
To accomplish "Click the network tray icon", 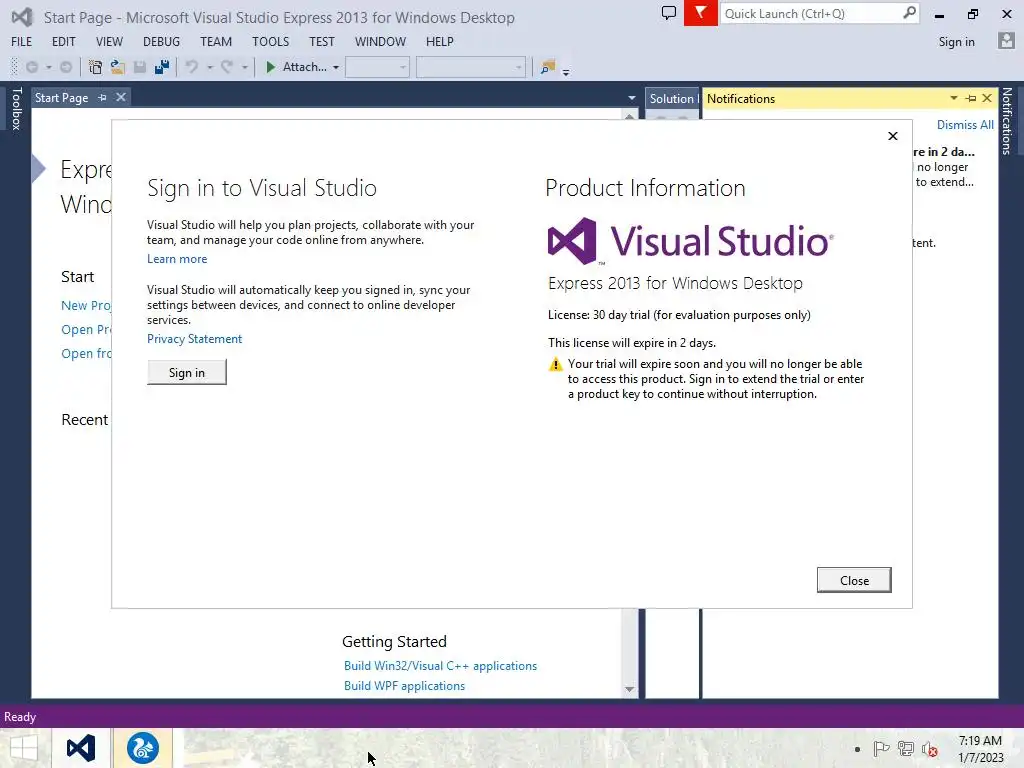I will pos(906,749).
